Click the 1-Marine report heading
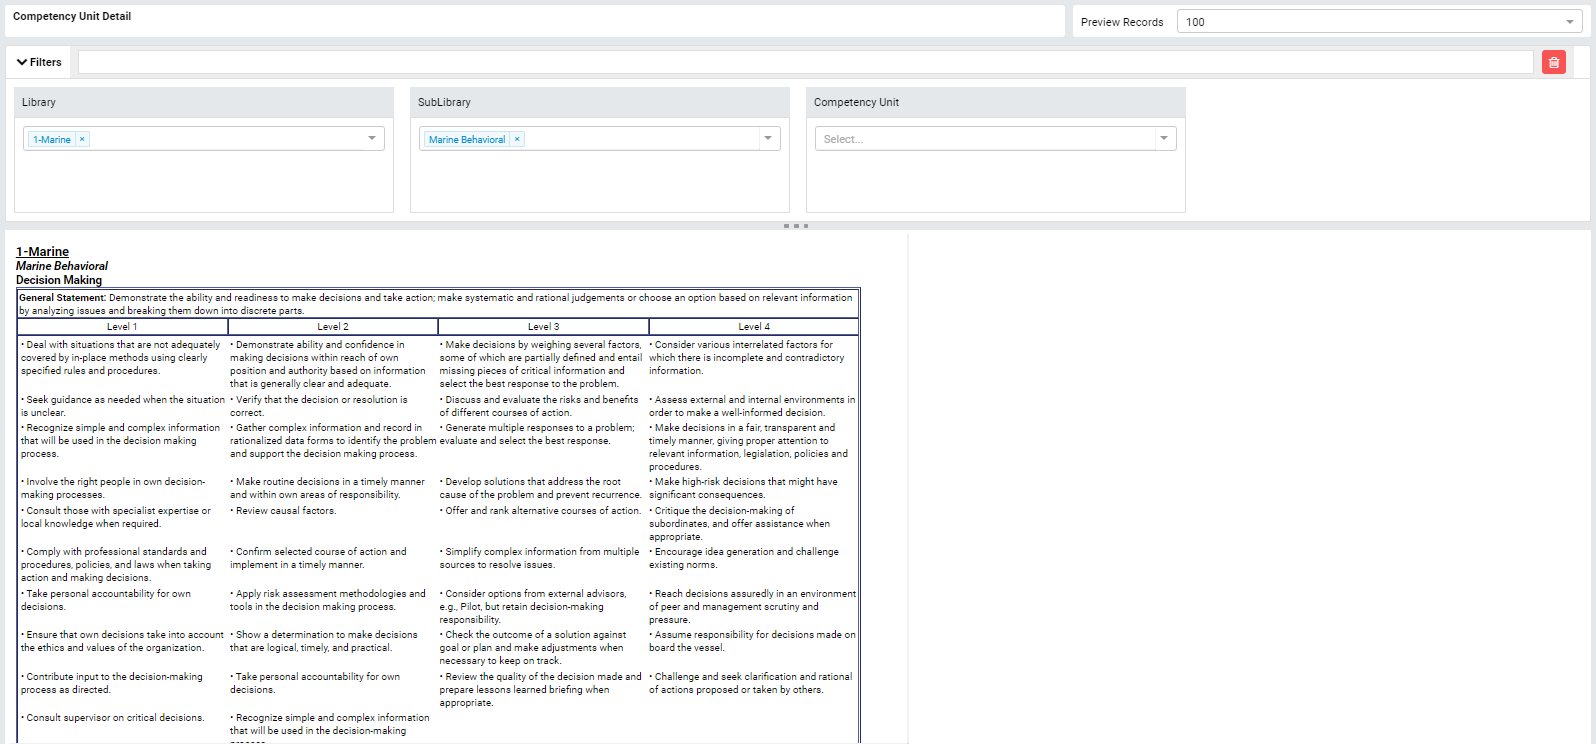The image size is (1596, 744). point(42,252)
